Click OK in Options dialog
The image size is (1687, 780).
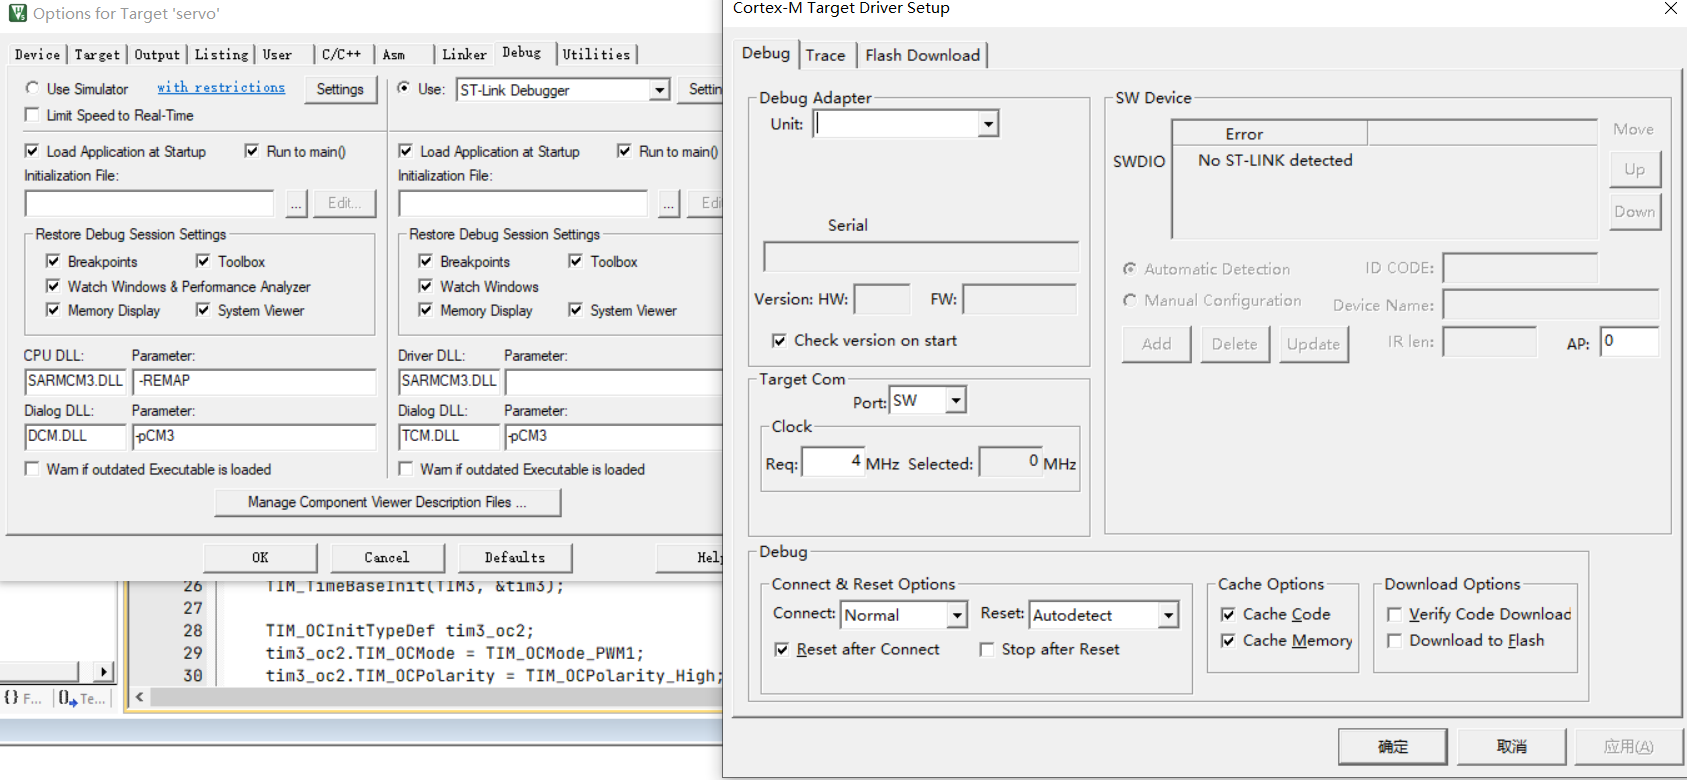tap(260, 558)
